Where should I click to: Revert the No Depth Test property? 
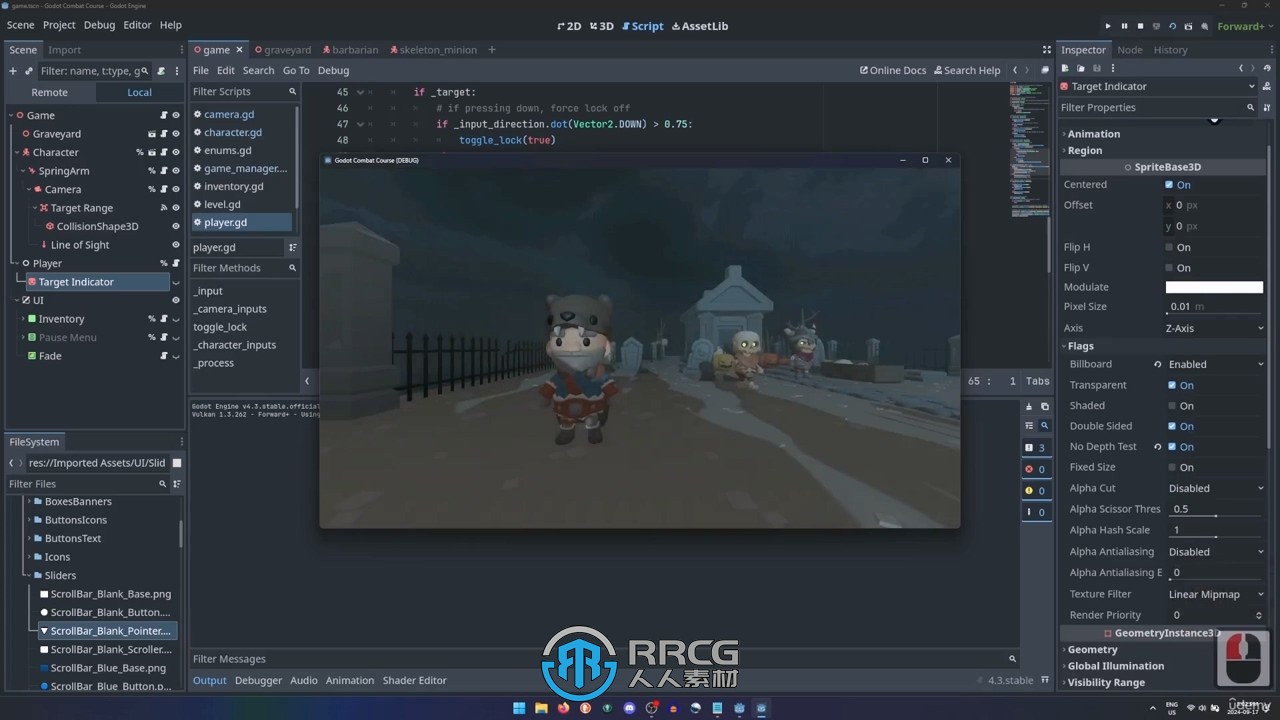pyautogui.click(x=1157, y=447)
